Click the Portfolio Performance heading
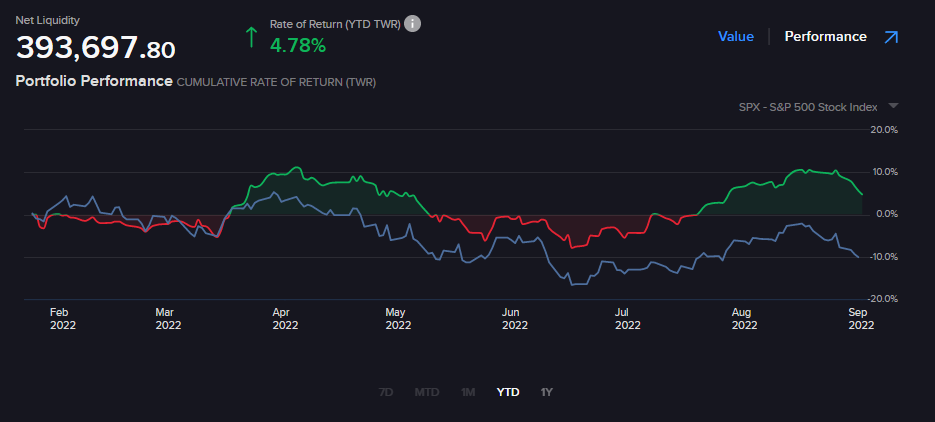The width and height of the screenshot is (935, 422). [x=94, y=81]
